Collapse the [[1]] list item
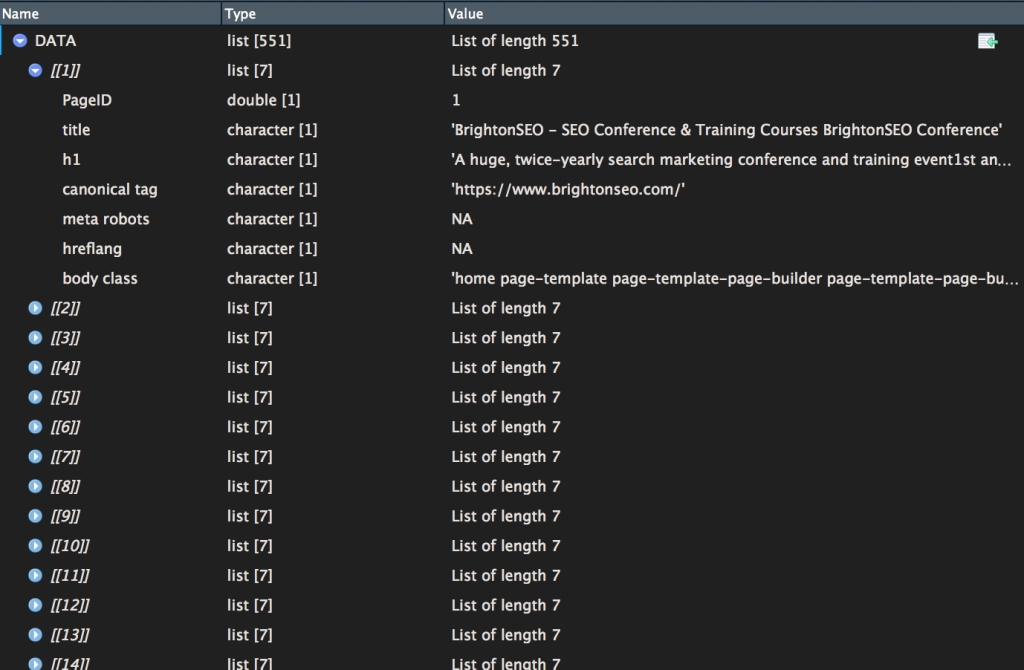Viewport: 1024px width, 670px height. pos(36,70)
